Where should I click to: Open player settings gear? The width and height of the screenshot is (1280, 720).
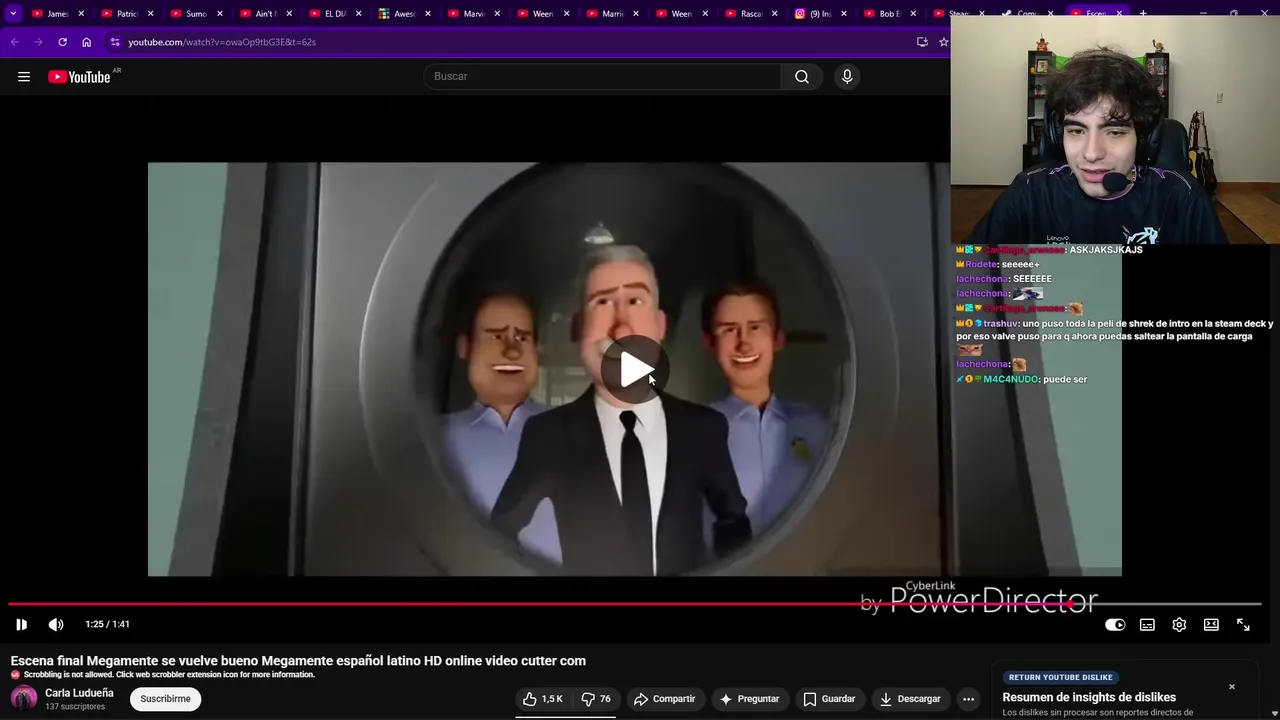point(1179,624)
